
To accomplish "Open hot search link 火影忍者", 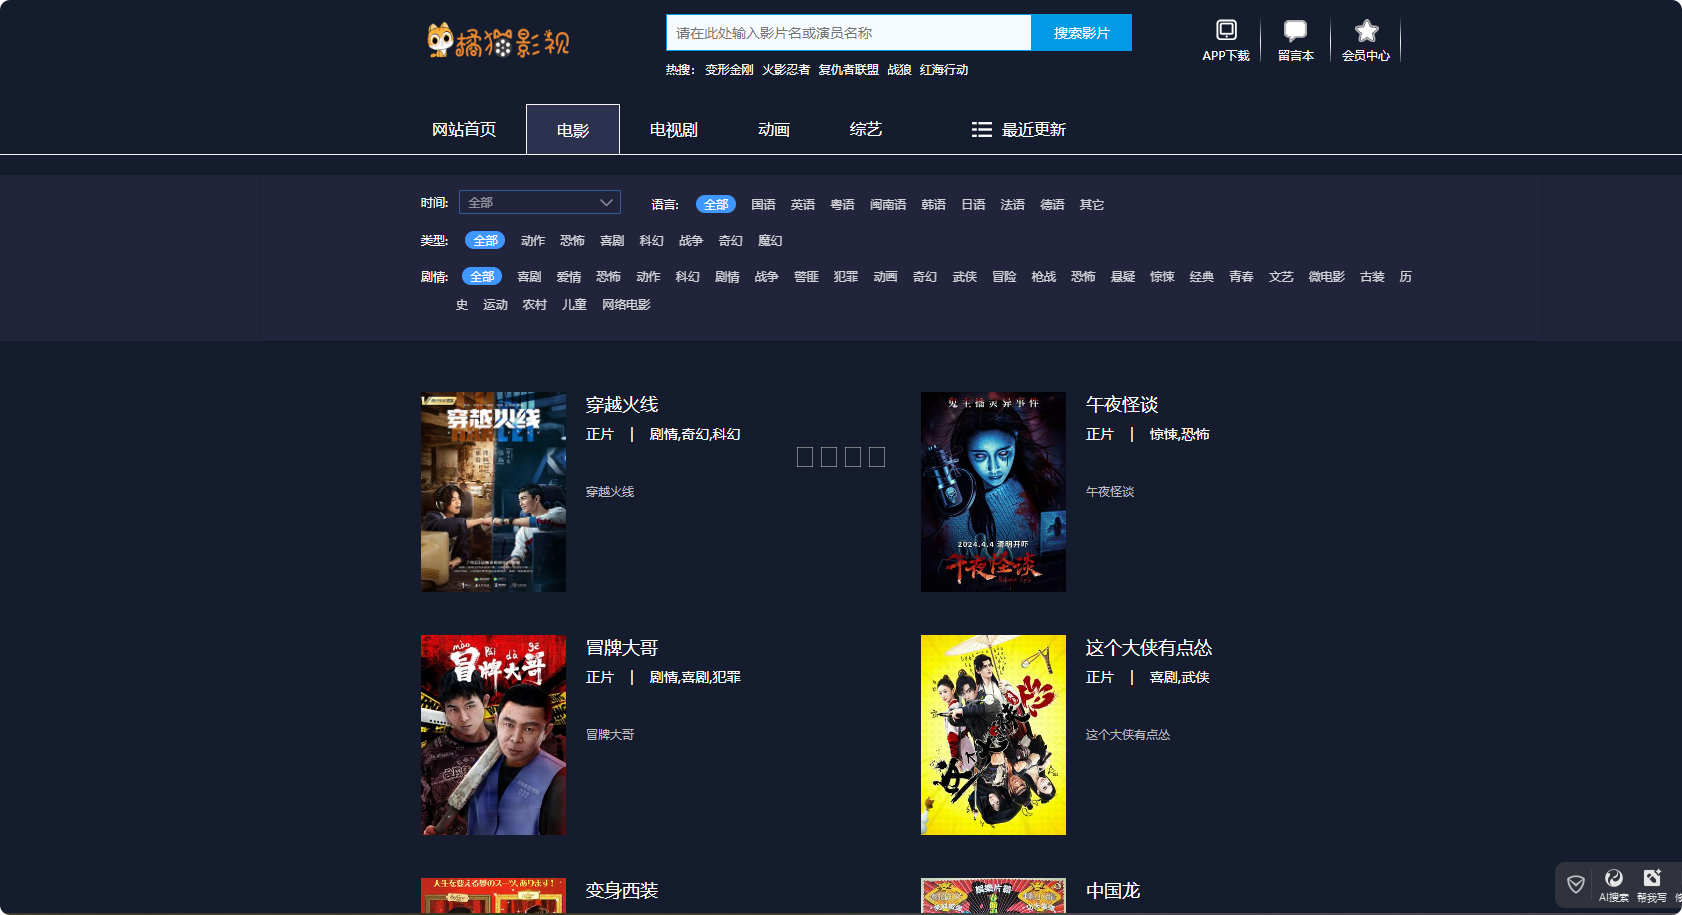I will pos(786,70).
